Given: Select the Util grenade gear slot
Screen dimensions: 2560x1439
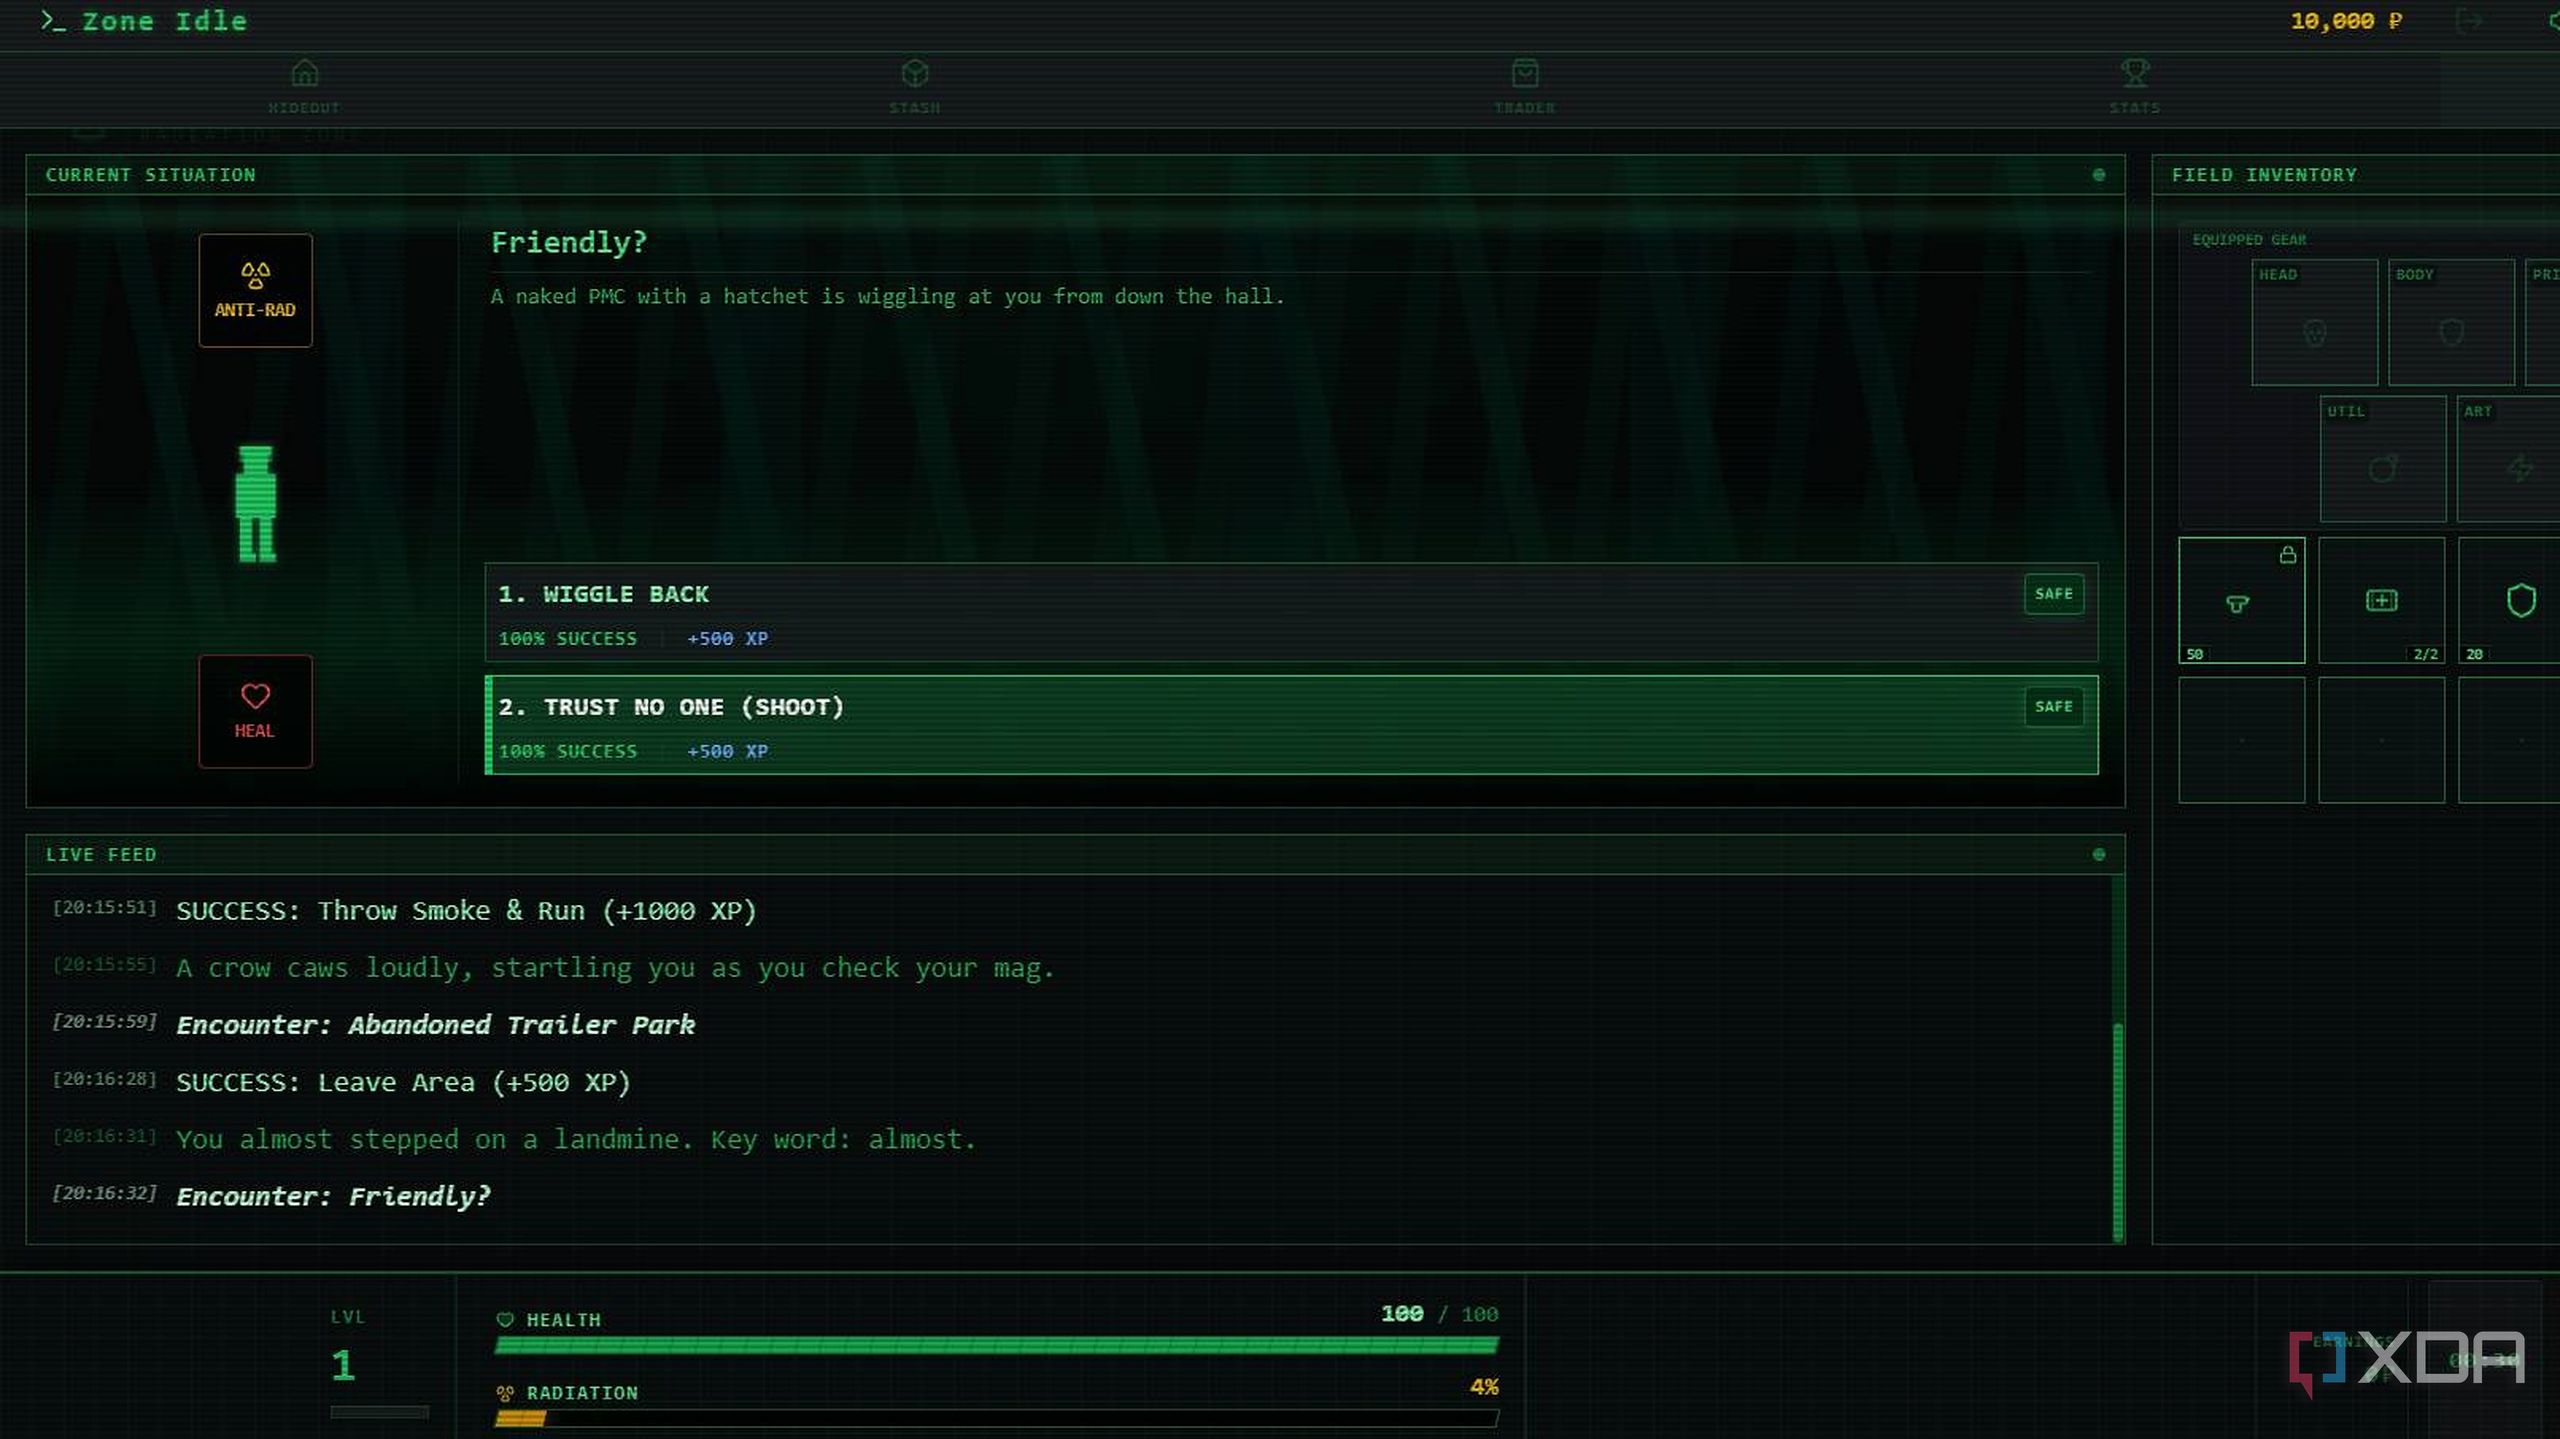Looking at the screenshot, I should pos(2383,459).
